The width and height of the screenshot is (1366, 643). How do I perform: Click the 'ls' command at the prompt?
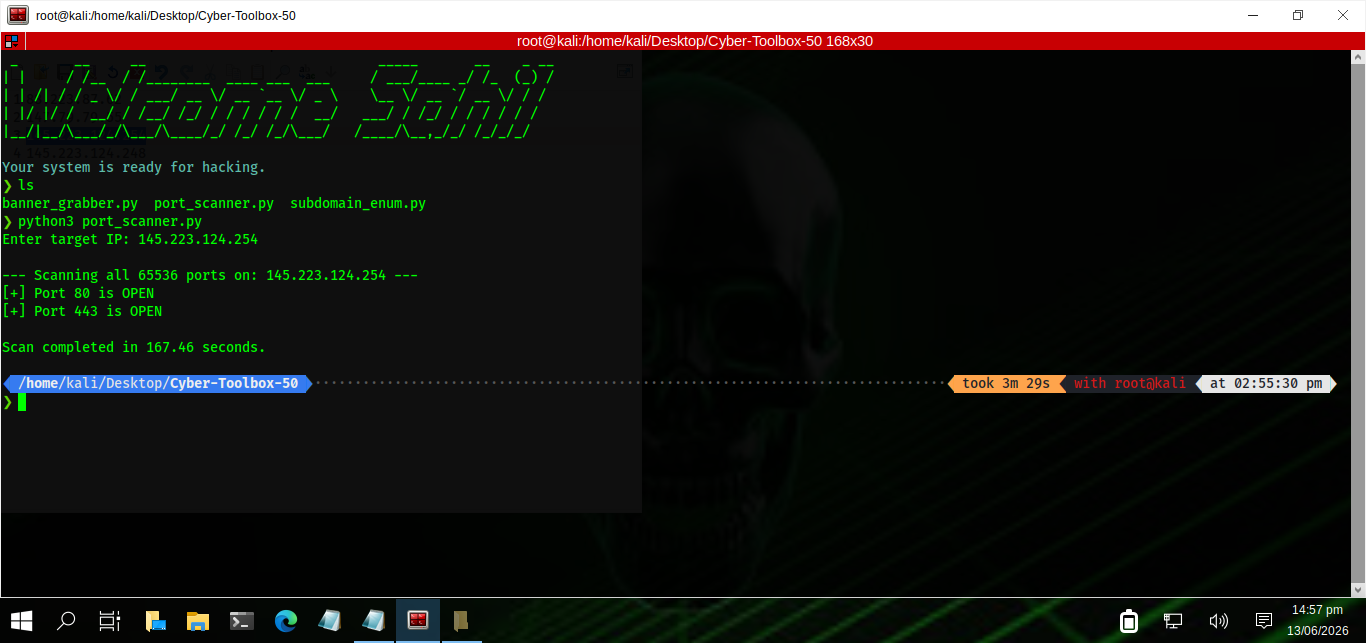coord(26,185)
